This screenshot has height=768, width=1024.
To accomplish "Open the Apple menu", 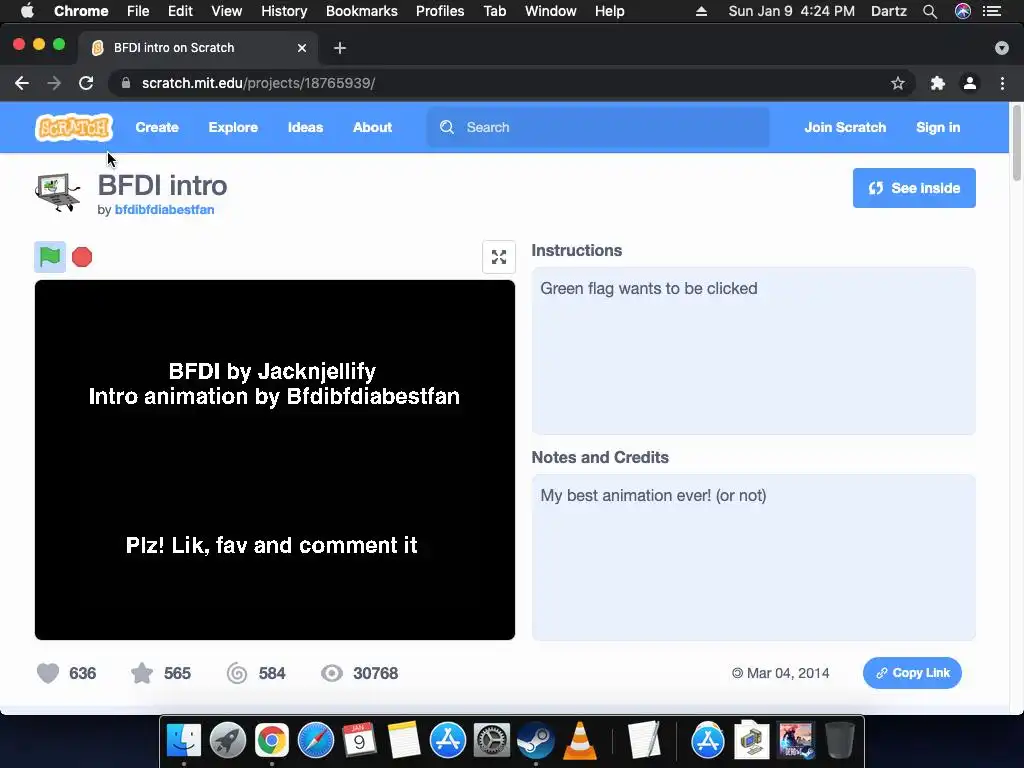I will point(27,11).
